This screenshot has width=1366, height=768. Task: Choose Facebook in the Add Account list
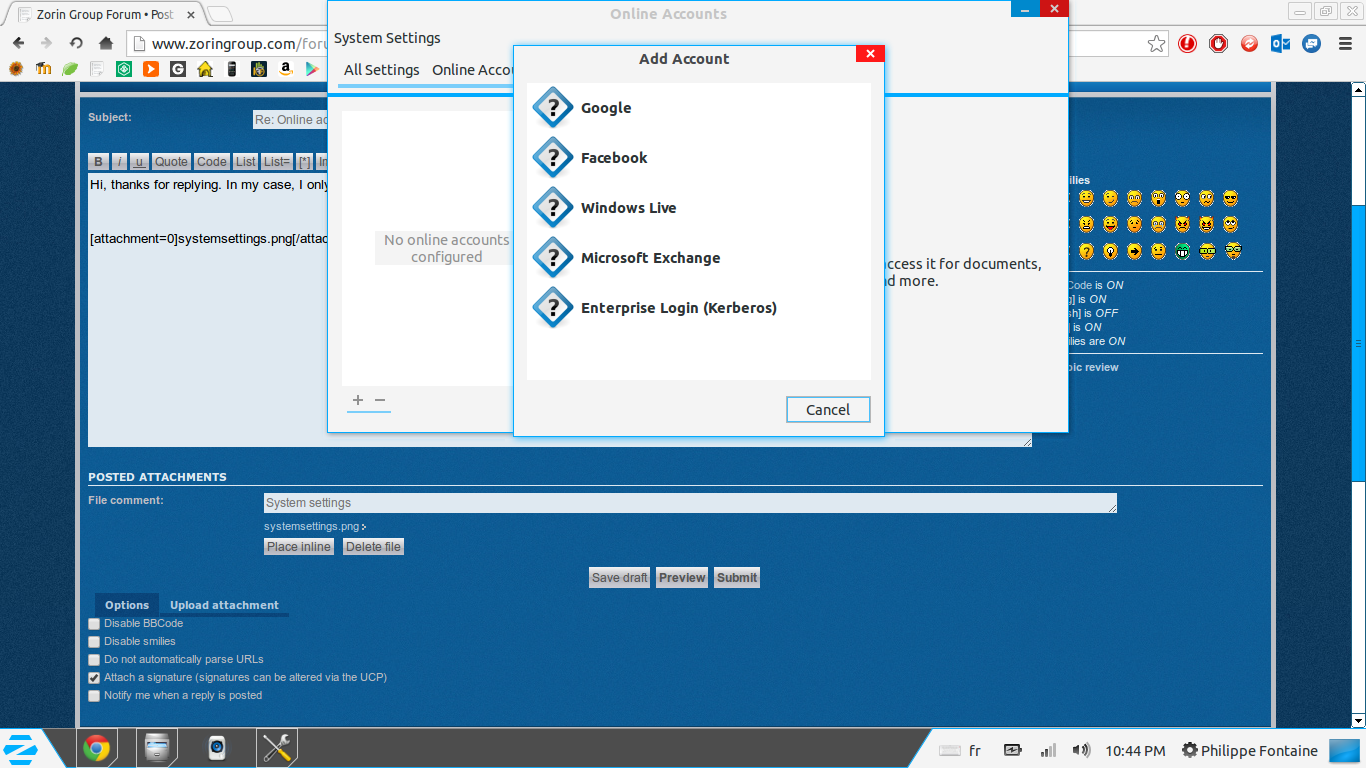pyautogui.click(x=613, y=158)
